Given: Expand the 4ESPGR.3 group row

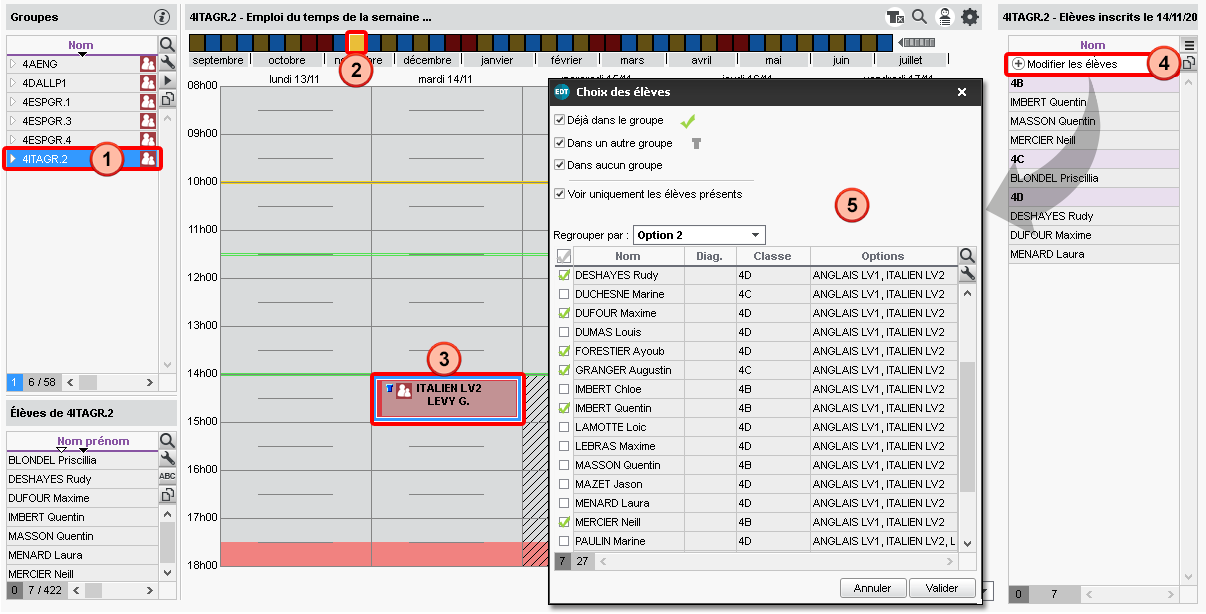Looking at the screenshot, I should point(13,120).
